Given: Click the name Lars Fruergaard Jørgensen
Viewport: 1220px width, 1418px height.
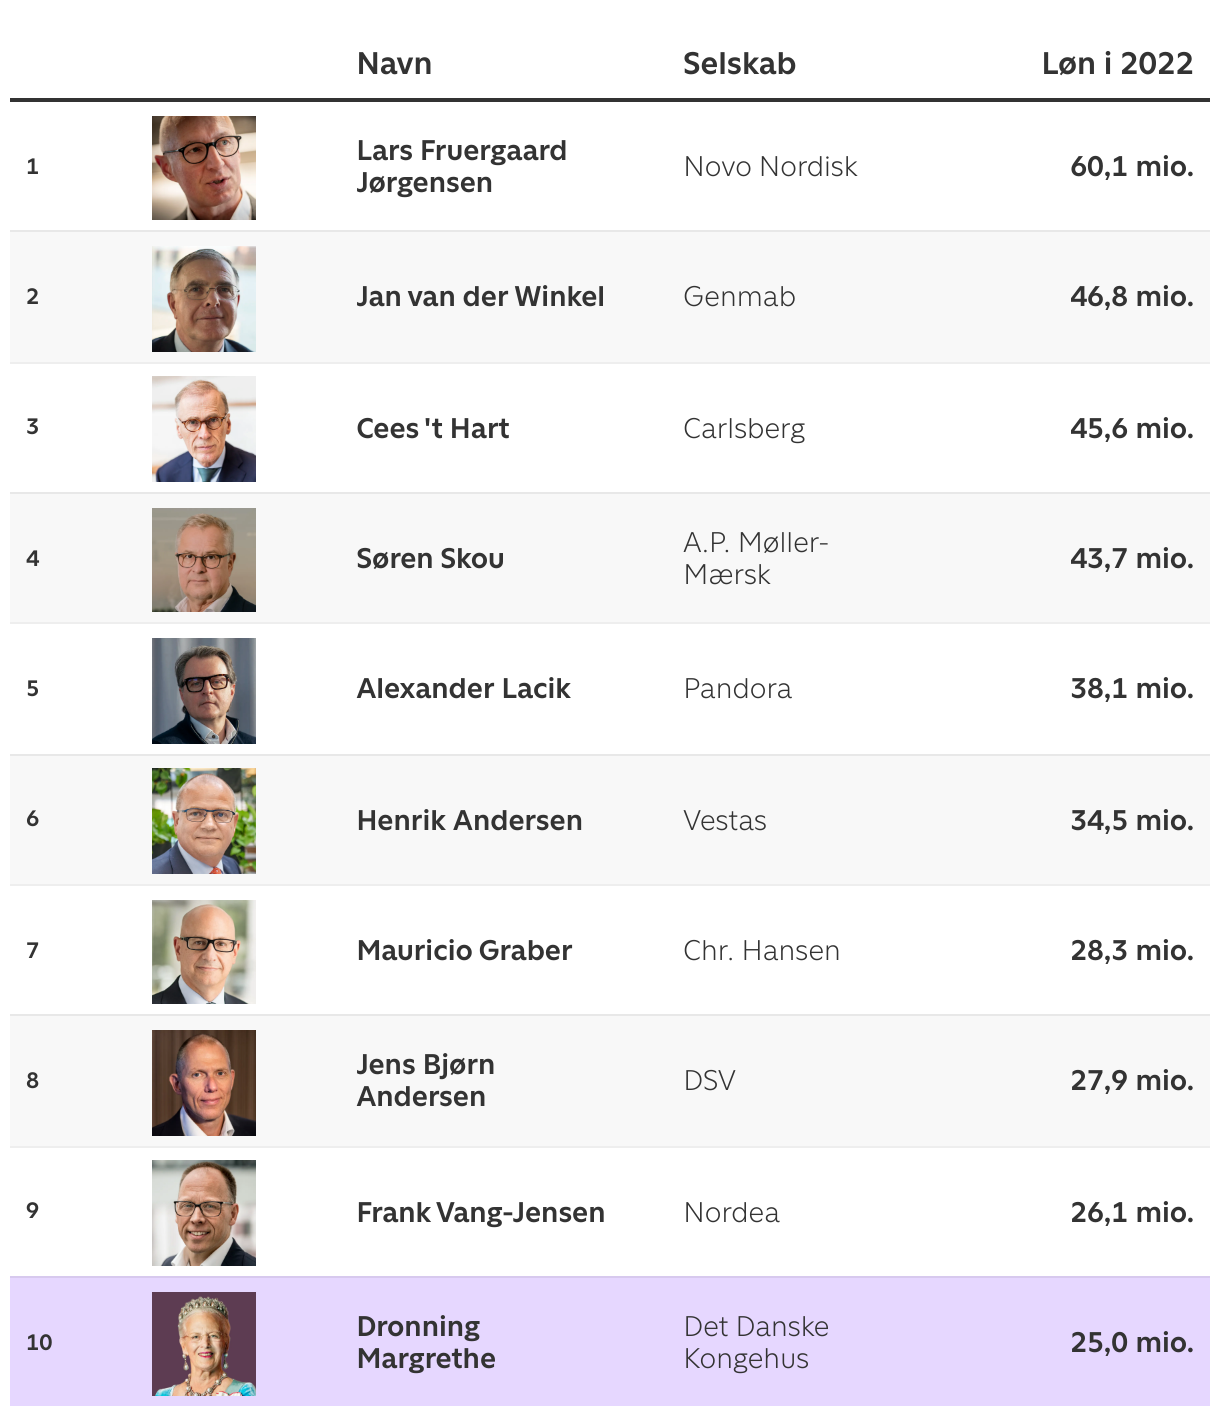Looking at the screenshot, I should [461, 166].
